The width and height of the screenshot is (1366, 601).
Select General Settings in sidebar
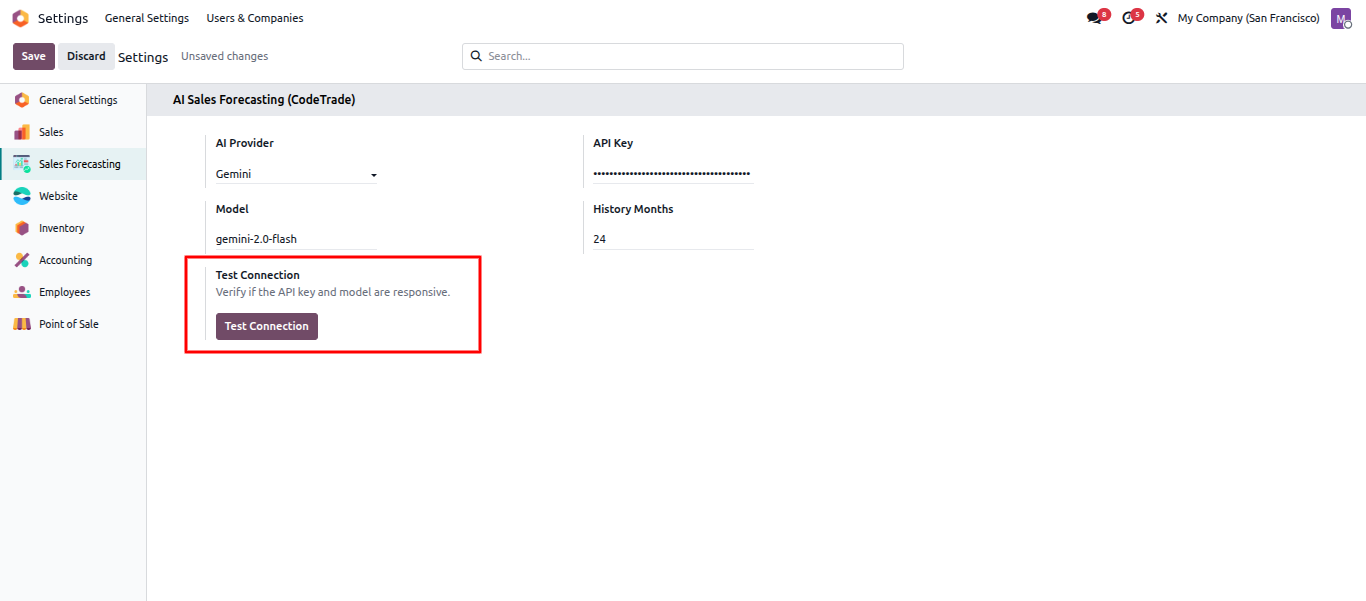(73, 100)
